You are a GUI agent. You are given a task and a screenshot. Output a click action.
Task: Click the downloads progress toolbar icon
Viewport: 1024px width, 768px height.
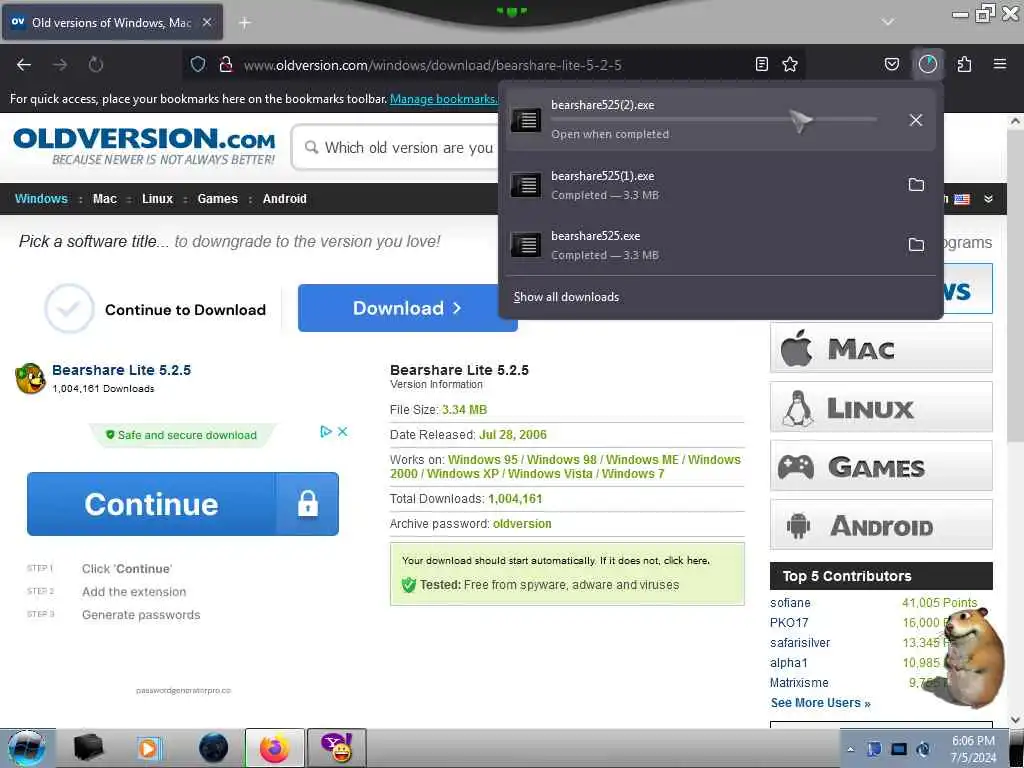928,64
